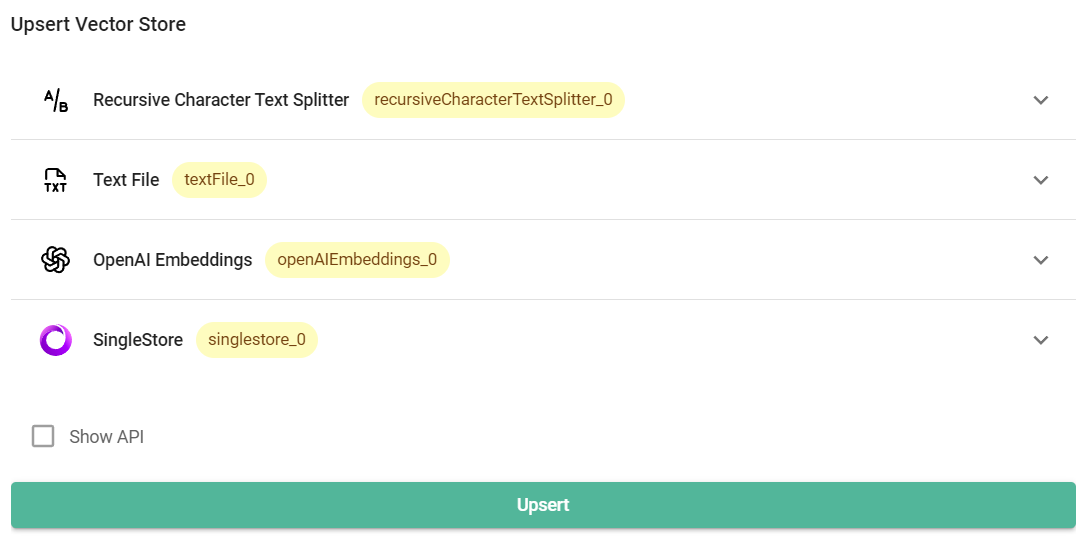Select the textFile_0 yellow chip
Viewport: 1091px width, 555px height.
pyautogui.click(x=219, y=180)
